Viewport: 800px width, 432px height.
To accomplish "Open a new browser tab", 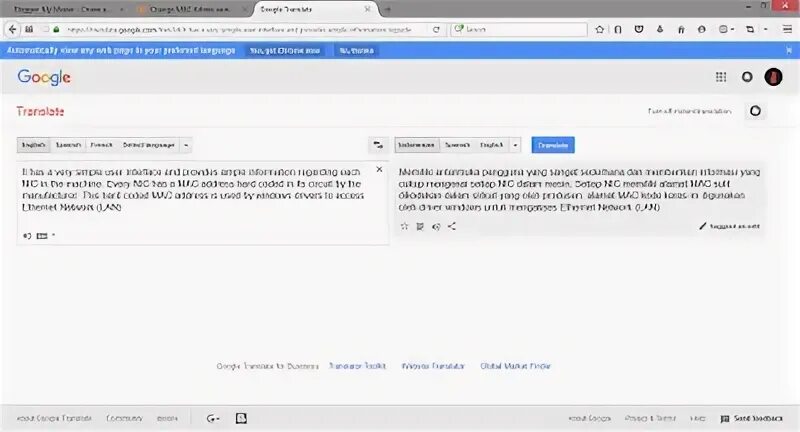I will tap(388, 9).
